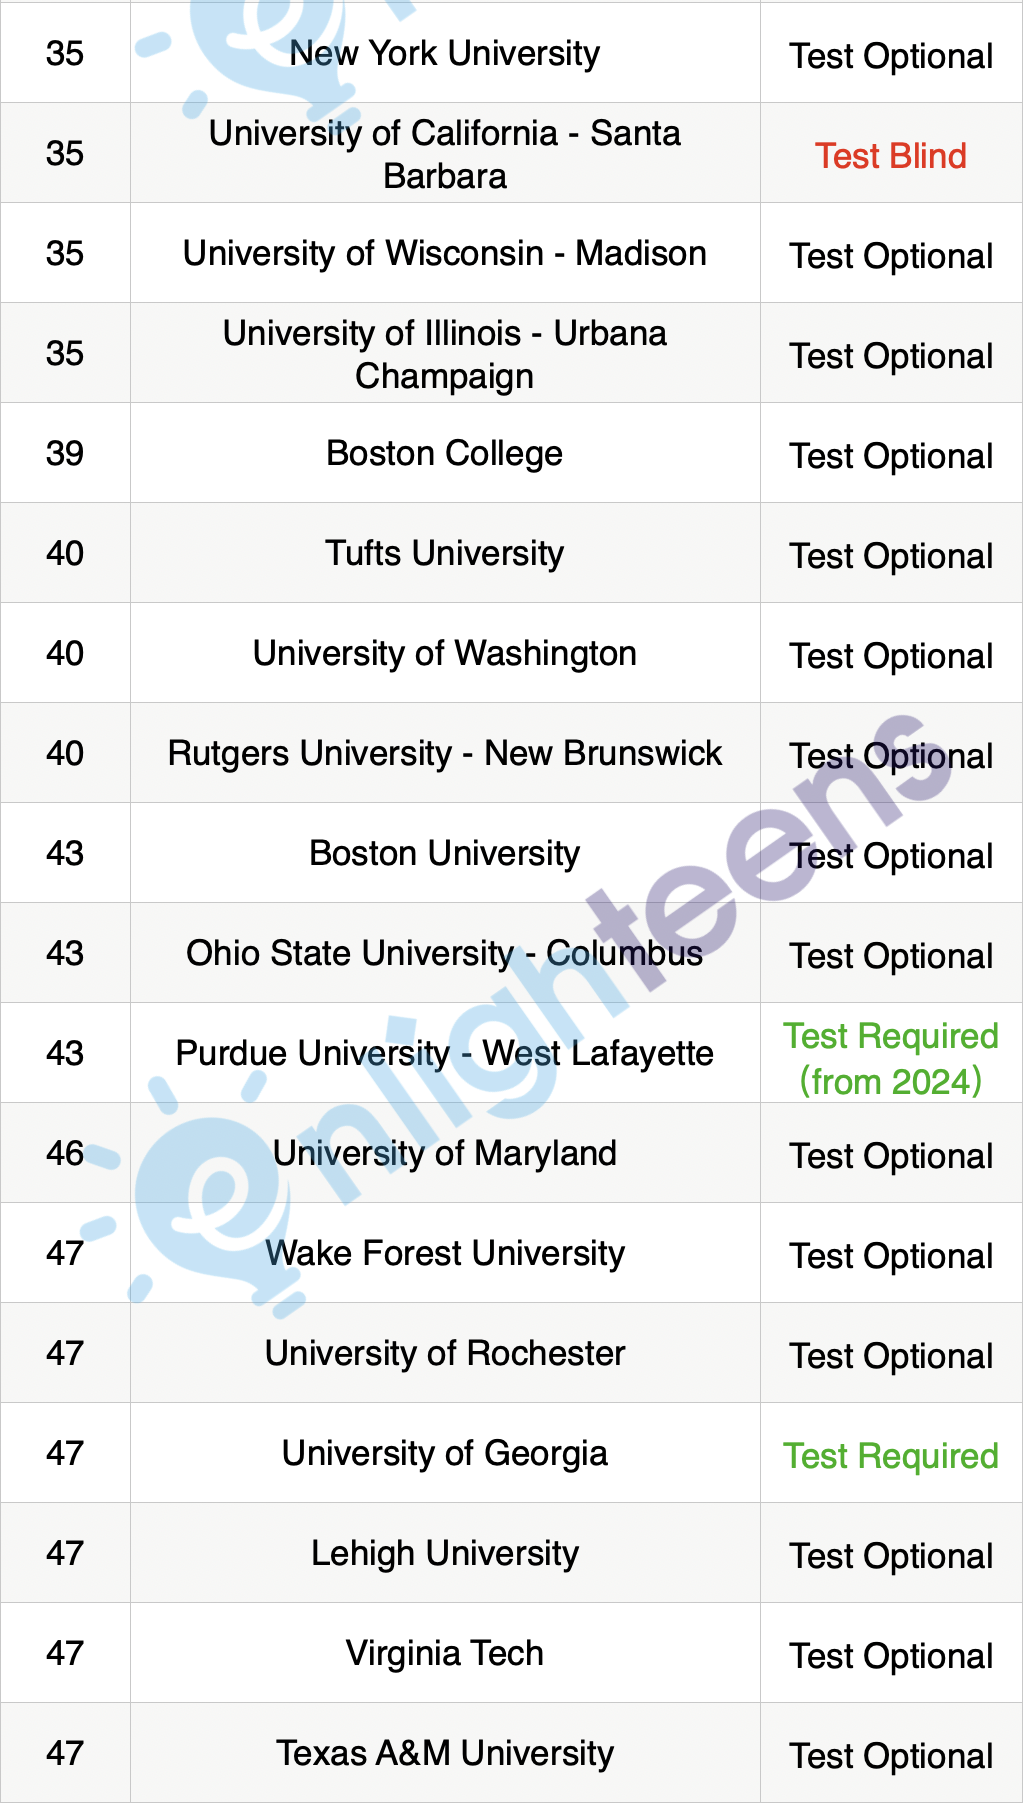Select green Test Required (from 2024) text
Screen dimensions: 1028x1806
890,1059
